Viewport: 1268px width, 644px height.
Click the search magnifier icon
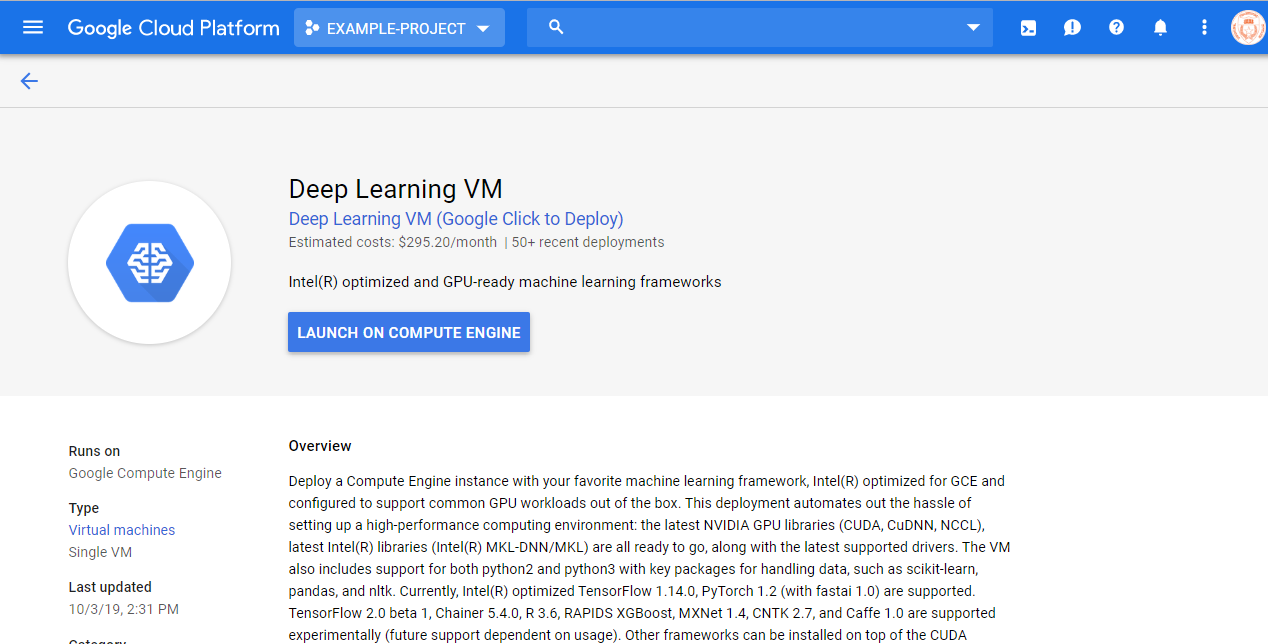tap(557, 28)
